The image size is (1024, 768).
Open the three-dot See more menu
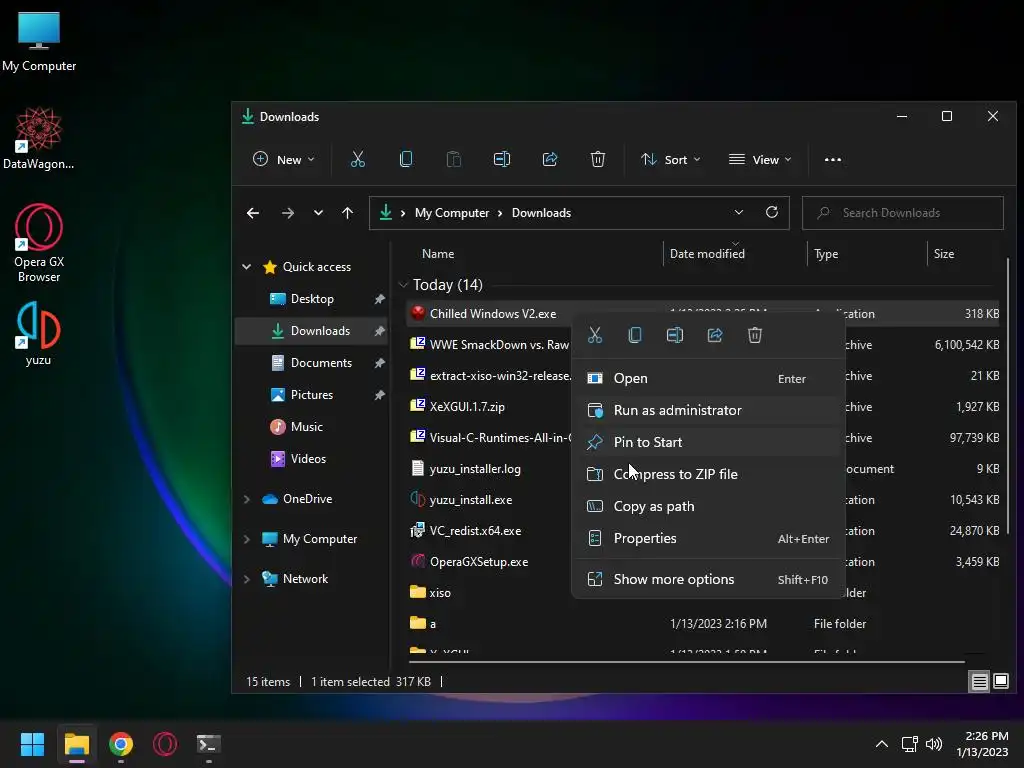833,159
